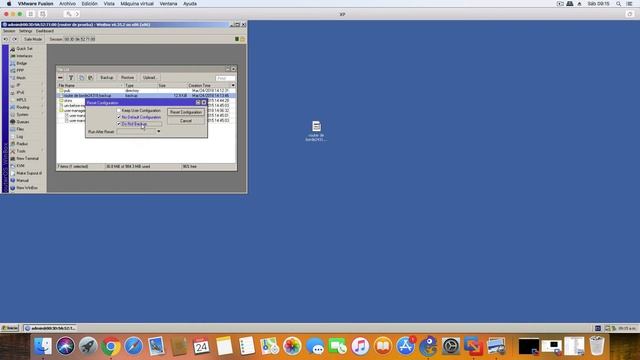
Task: Select the backup file row in File List
Action: click(146, 96)
